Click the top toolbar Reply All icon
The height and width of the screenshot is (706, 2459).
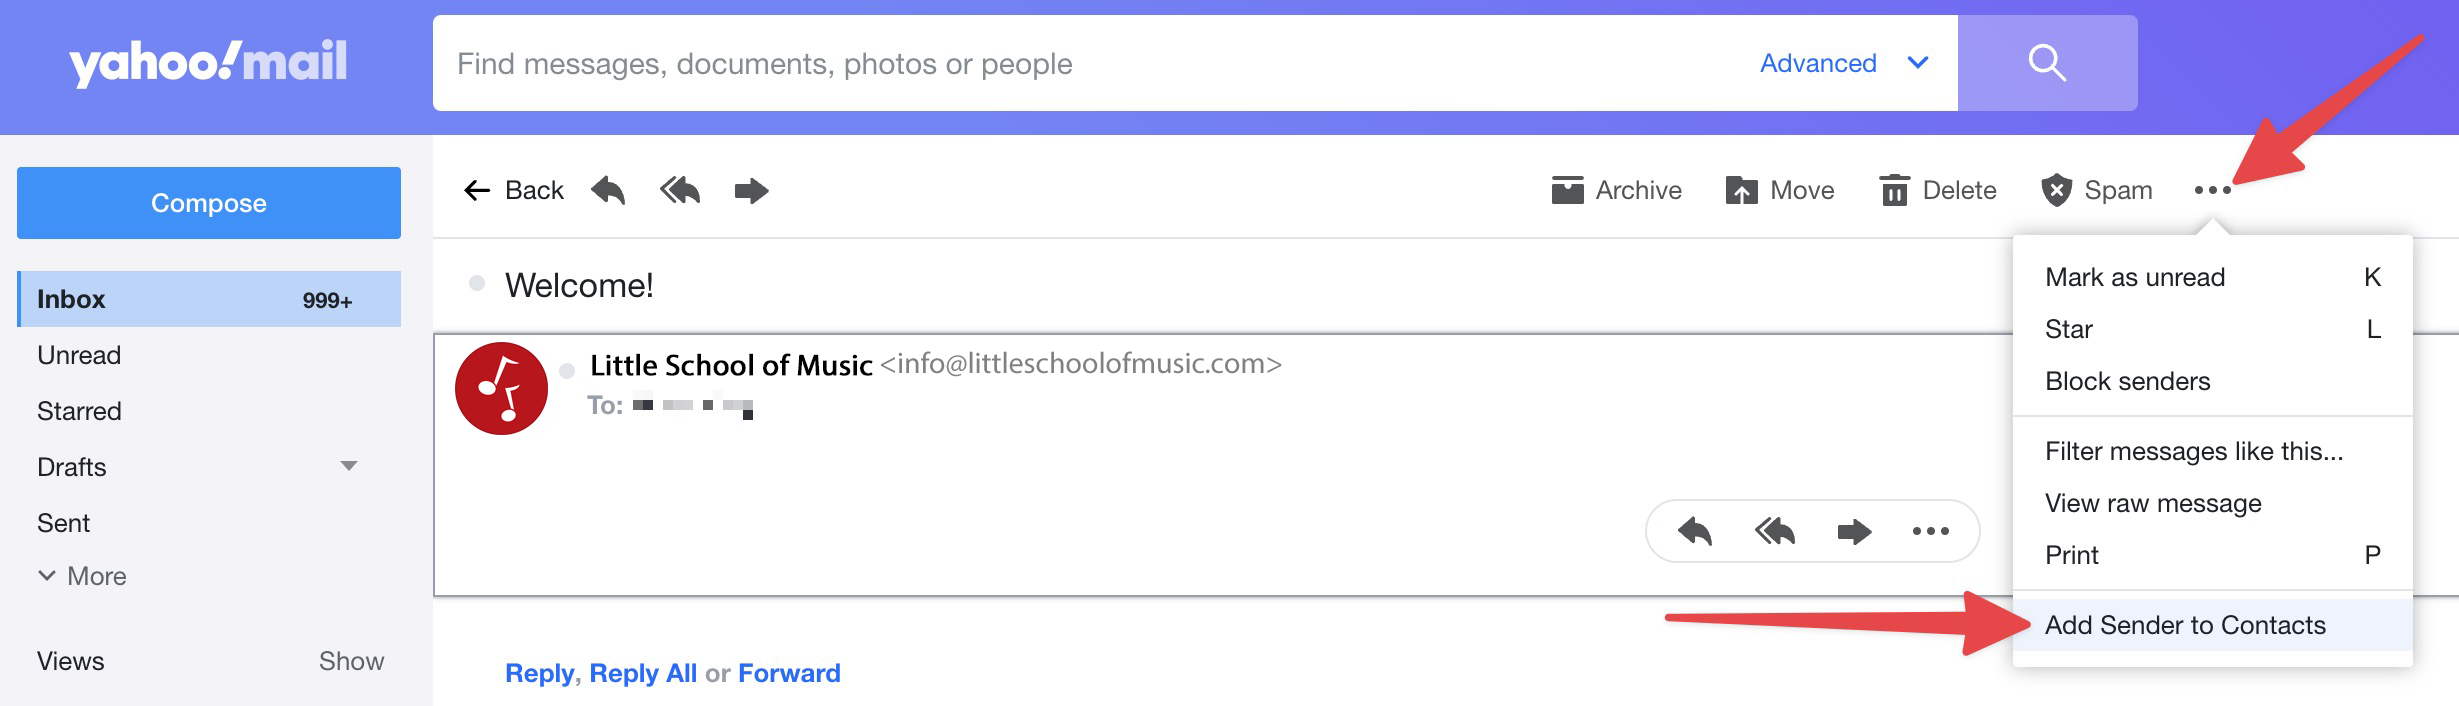coord(680,190)
